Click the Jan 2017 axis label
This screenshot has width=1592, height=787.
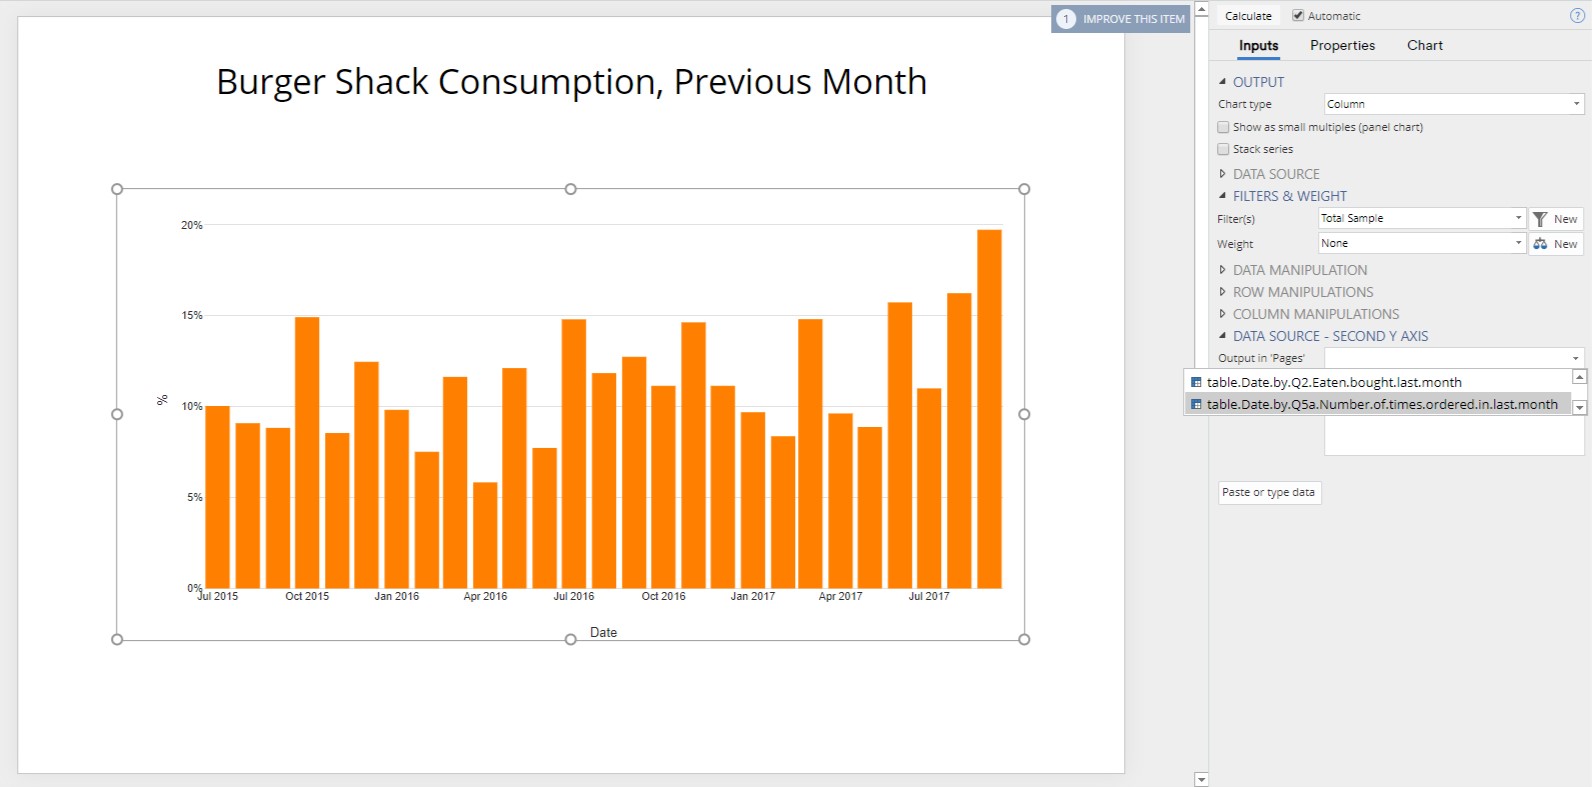click(752, 596)
